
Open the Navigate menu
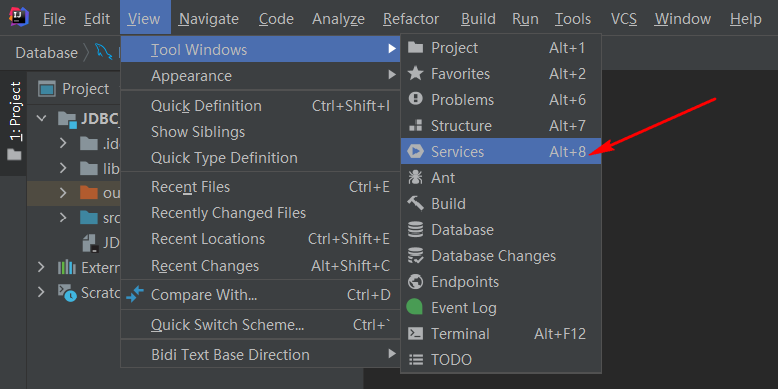(x=209, y=19)
